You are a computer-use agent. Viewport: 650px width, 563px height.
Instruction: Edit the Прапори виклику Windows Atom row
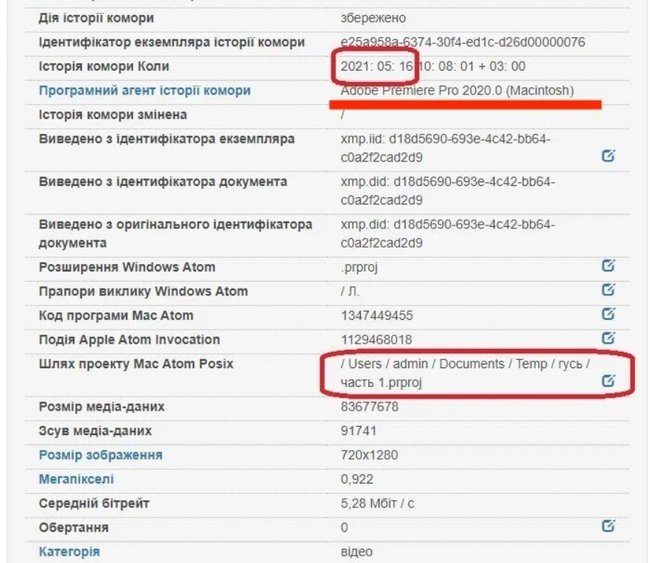607,290
